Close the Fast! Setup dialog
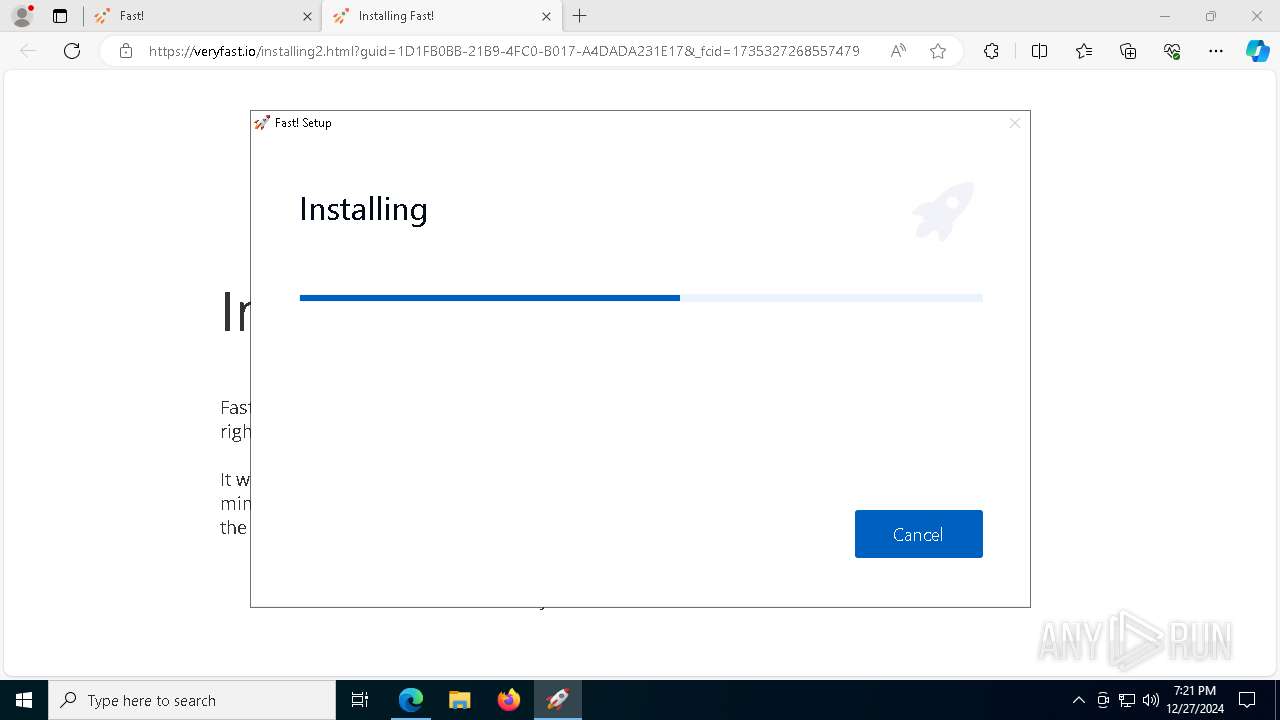The image size is (1280, 720). (x=1014, y=123)
